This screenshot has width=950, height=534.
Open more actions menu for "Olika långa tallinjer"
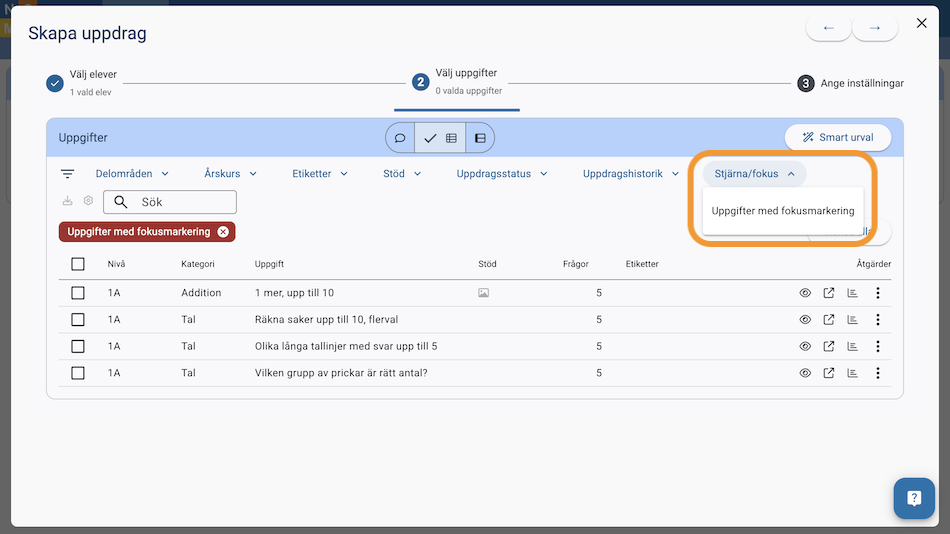tap(878, 346)
